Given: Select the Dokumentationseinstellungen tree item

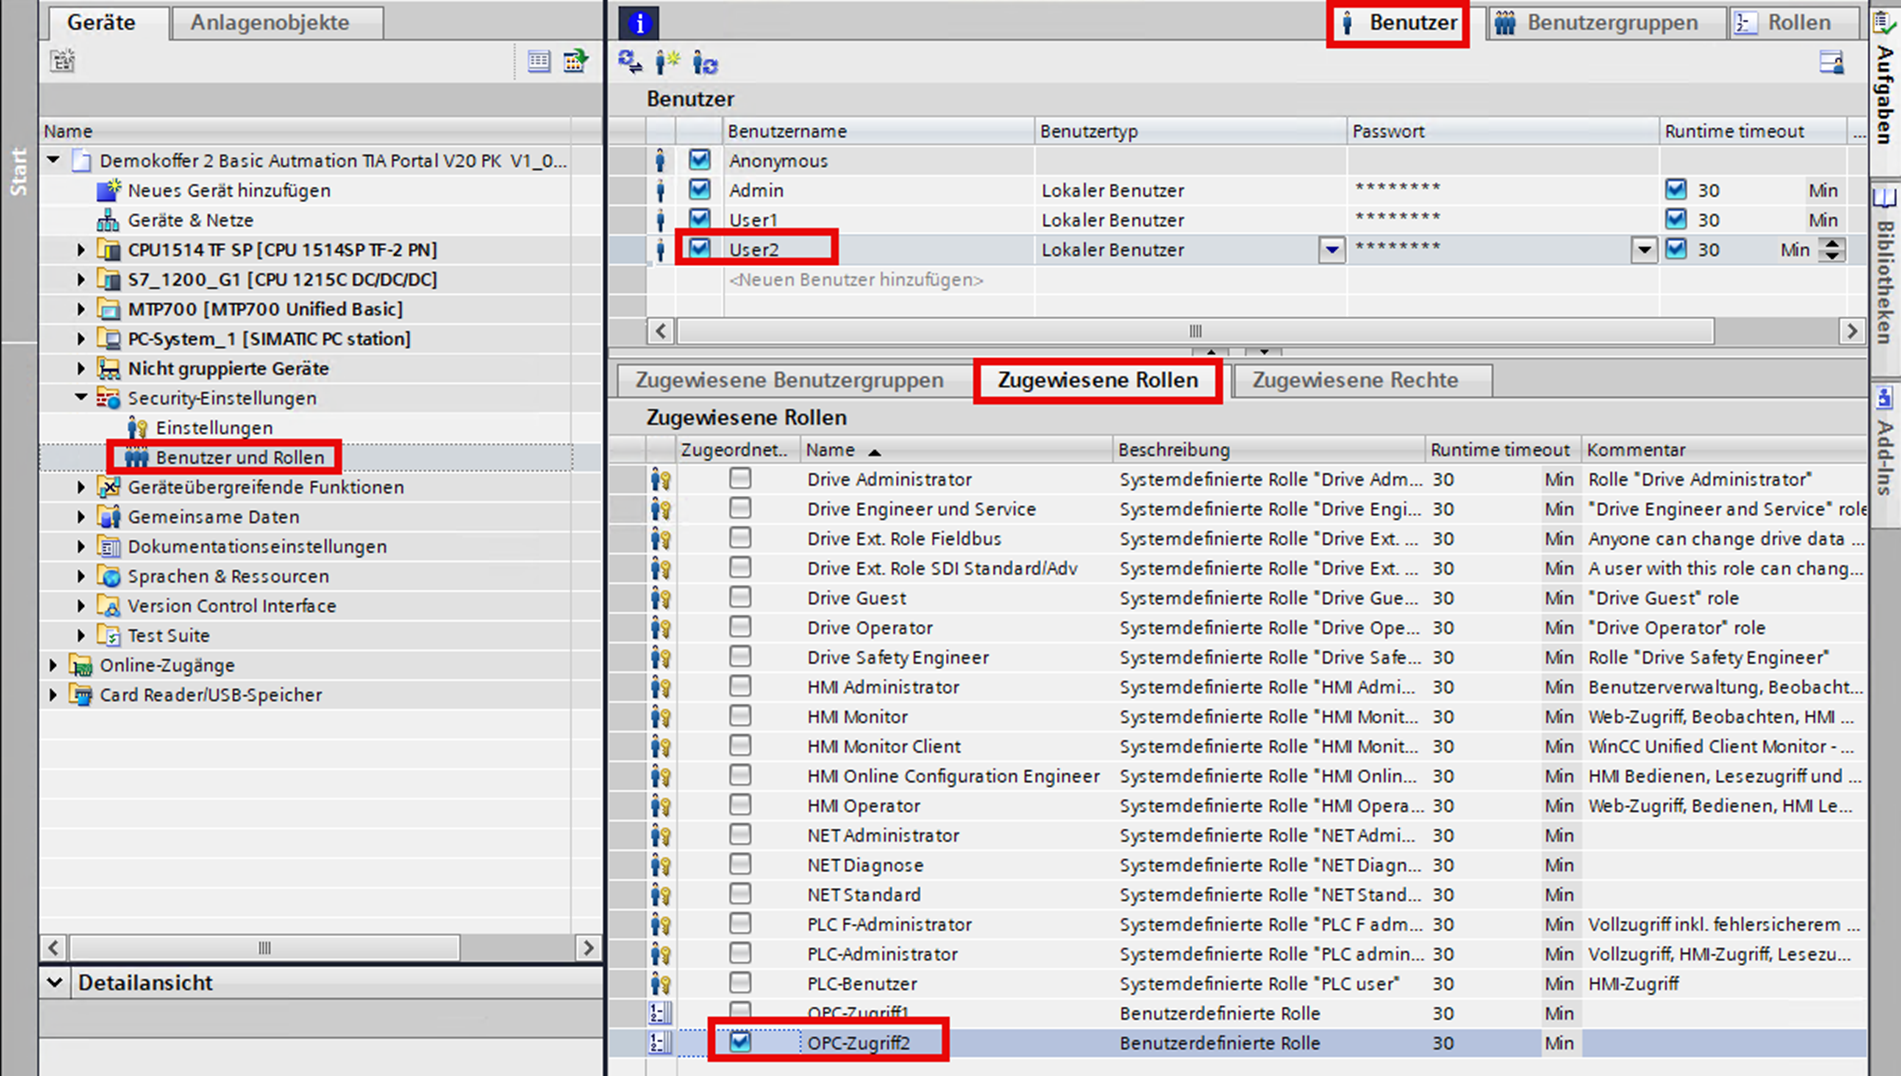Looking at the screenshot, I should pyautogui.click(x=257, y=547).
